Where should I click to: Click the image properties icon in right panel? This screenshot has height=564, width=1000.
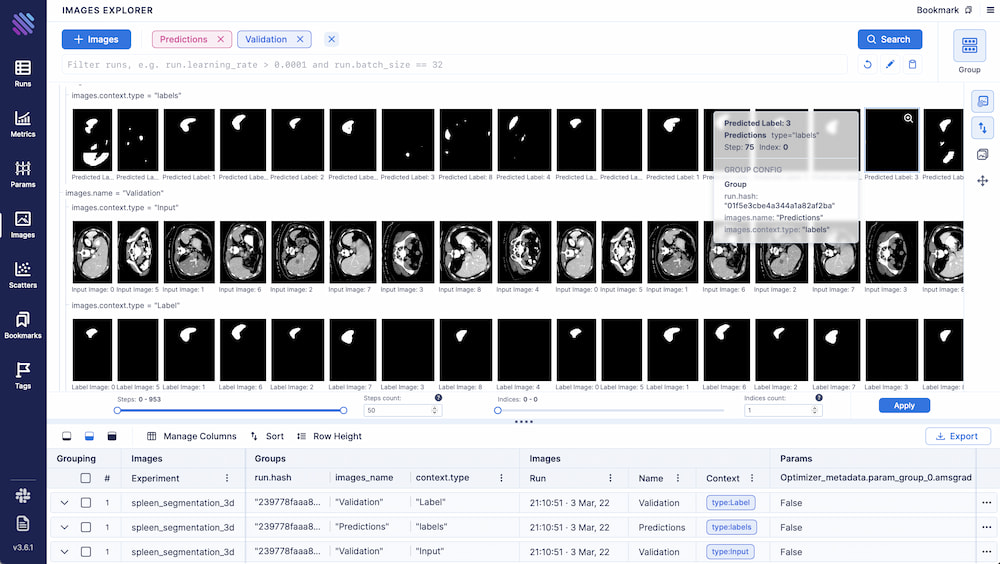click(983, 101)
